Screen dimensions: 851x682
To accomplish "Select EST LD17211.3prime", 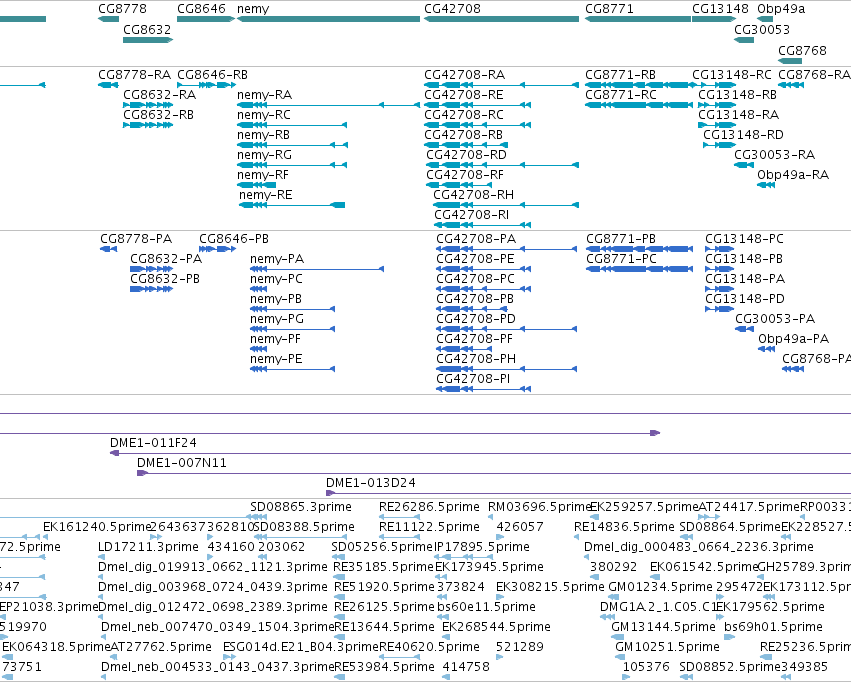I will (148, 547).
